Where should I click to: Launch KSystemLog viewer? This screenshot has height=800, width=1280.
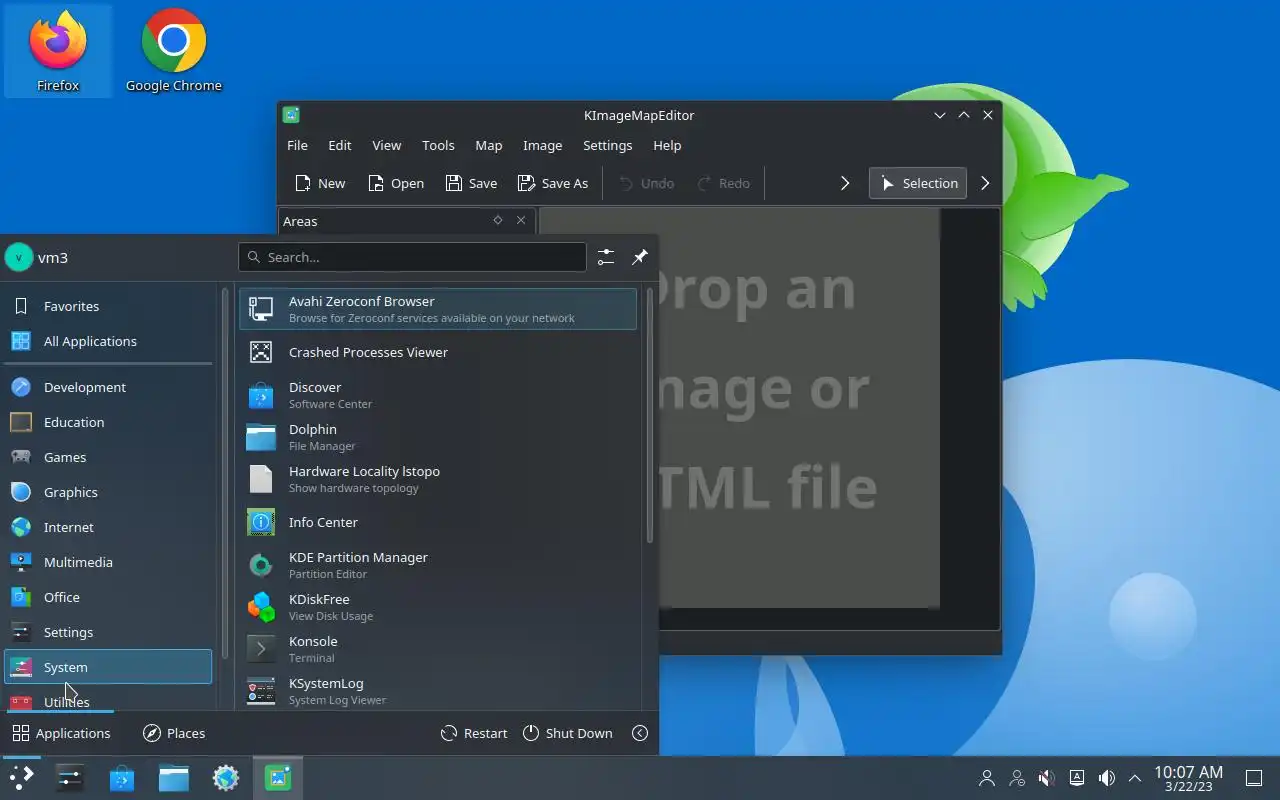pyautogui.click(x=438, y=691)
